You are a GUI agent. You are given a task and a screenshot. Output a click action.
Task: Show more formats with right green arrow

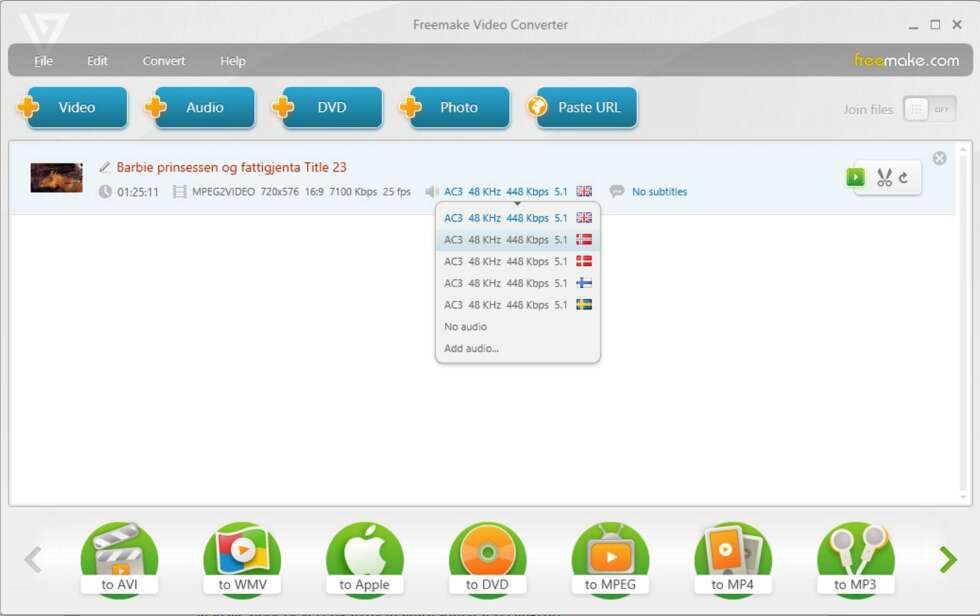pyautogui.click(x=948, y=559)
